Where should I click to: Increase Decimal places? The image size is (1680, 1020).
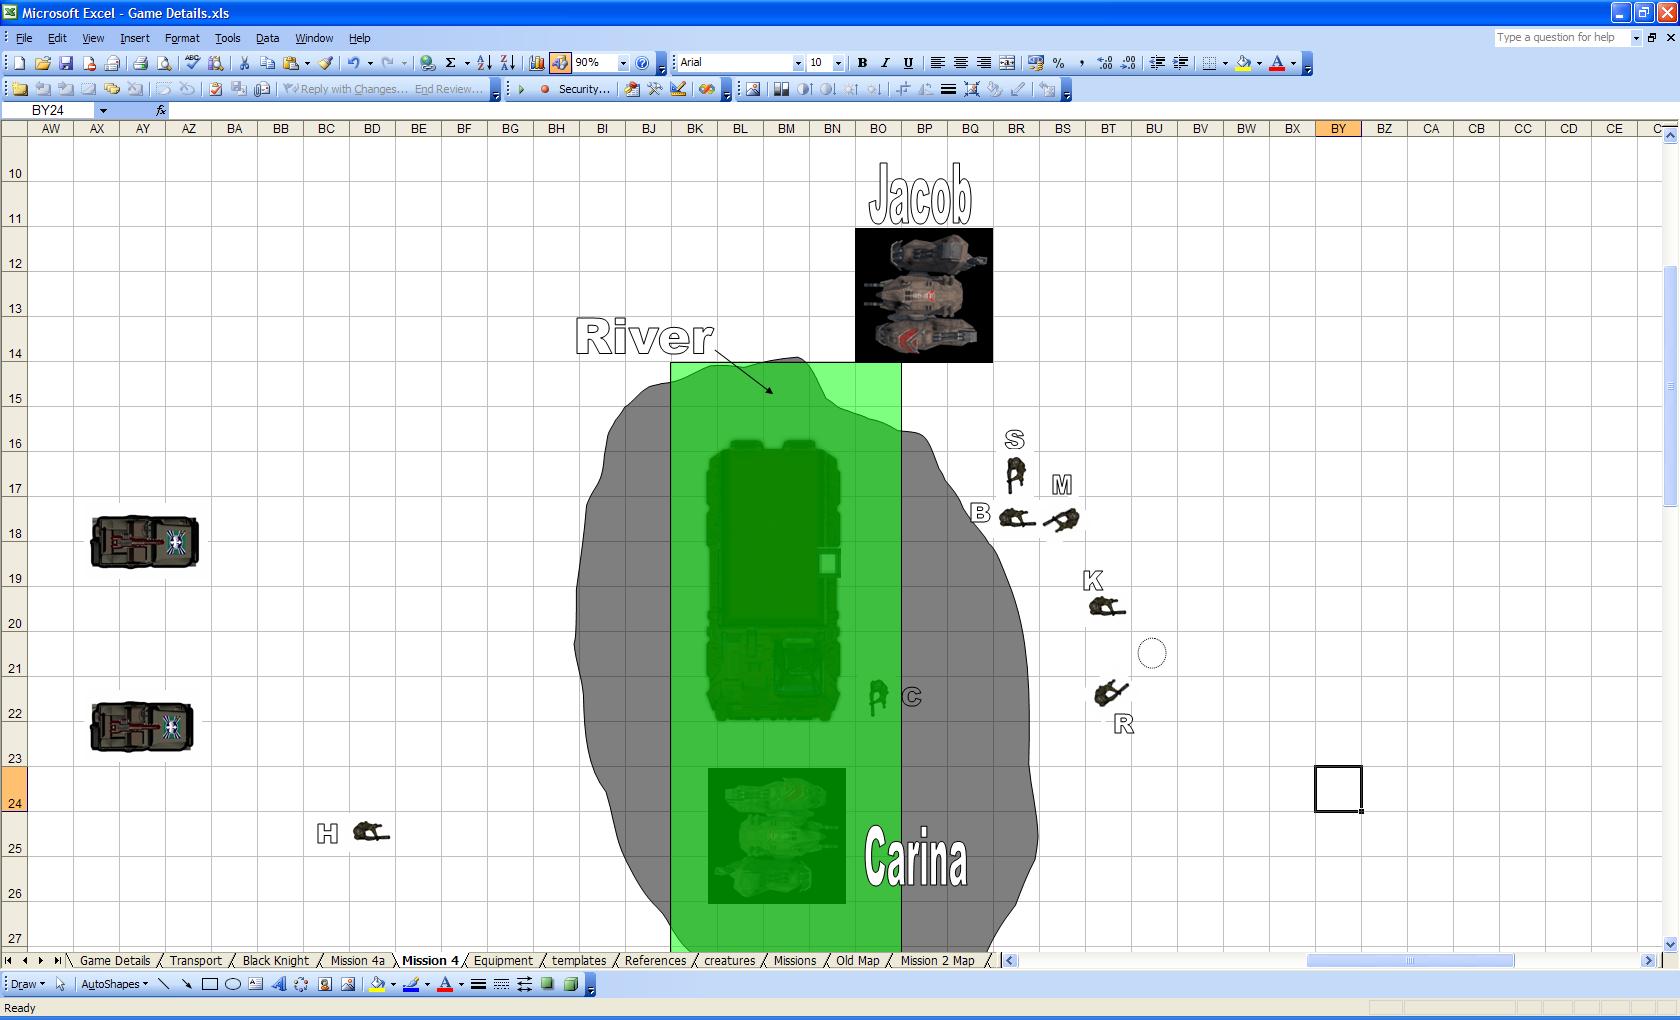point(1105,63)
